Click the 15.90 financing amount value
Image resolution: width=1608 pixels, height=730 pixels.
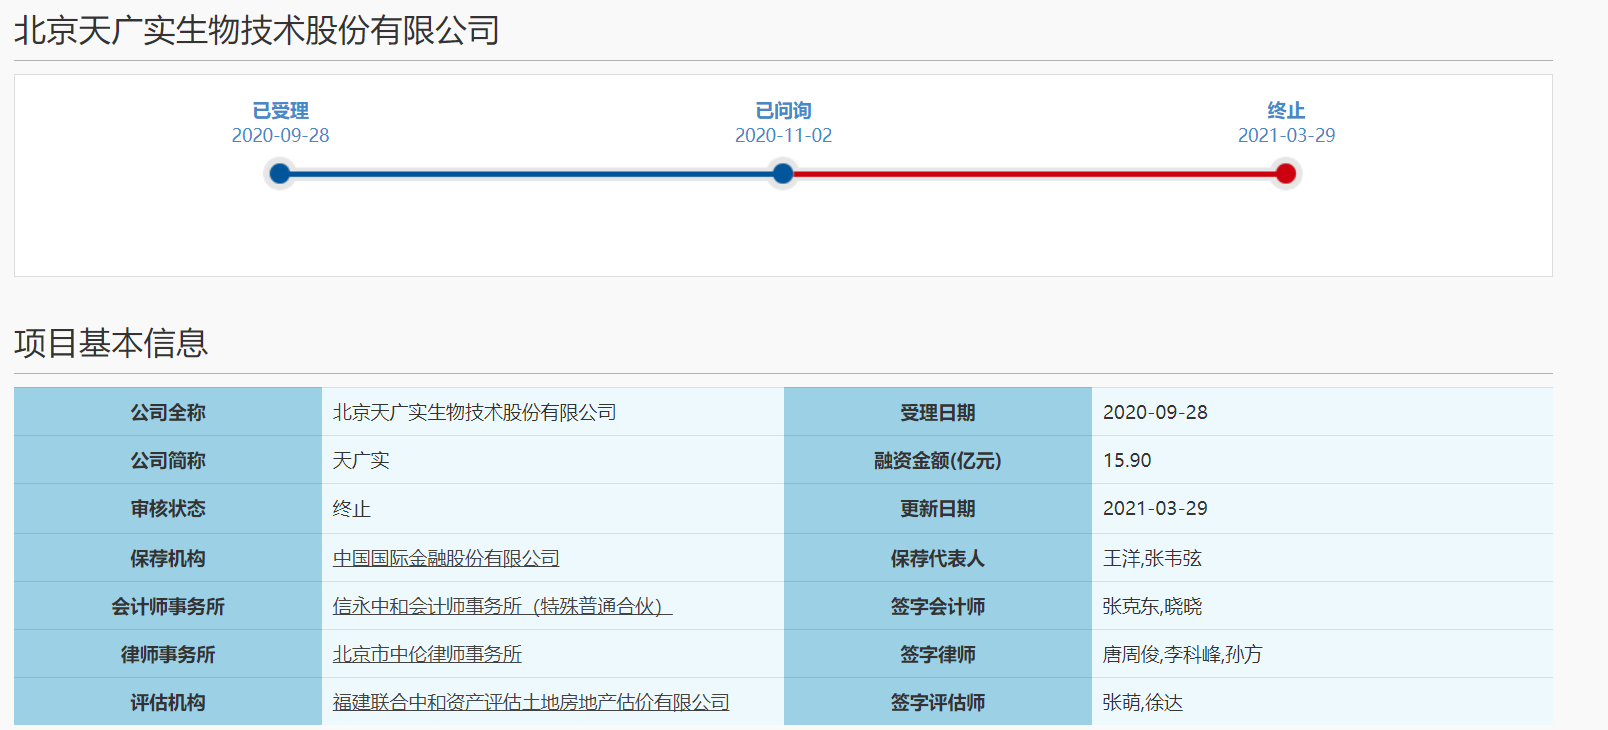point(1127,460)
